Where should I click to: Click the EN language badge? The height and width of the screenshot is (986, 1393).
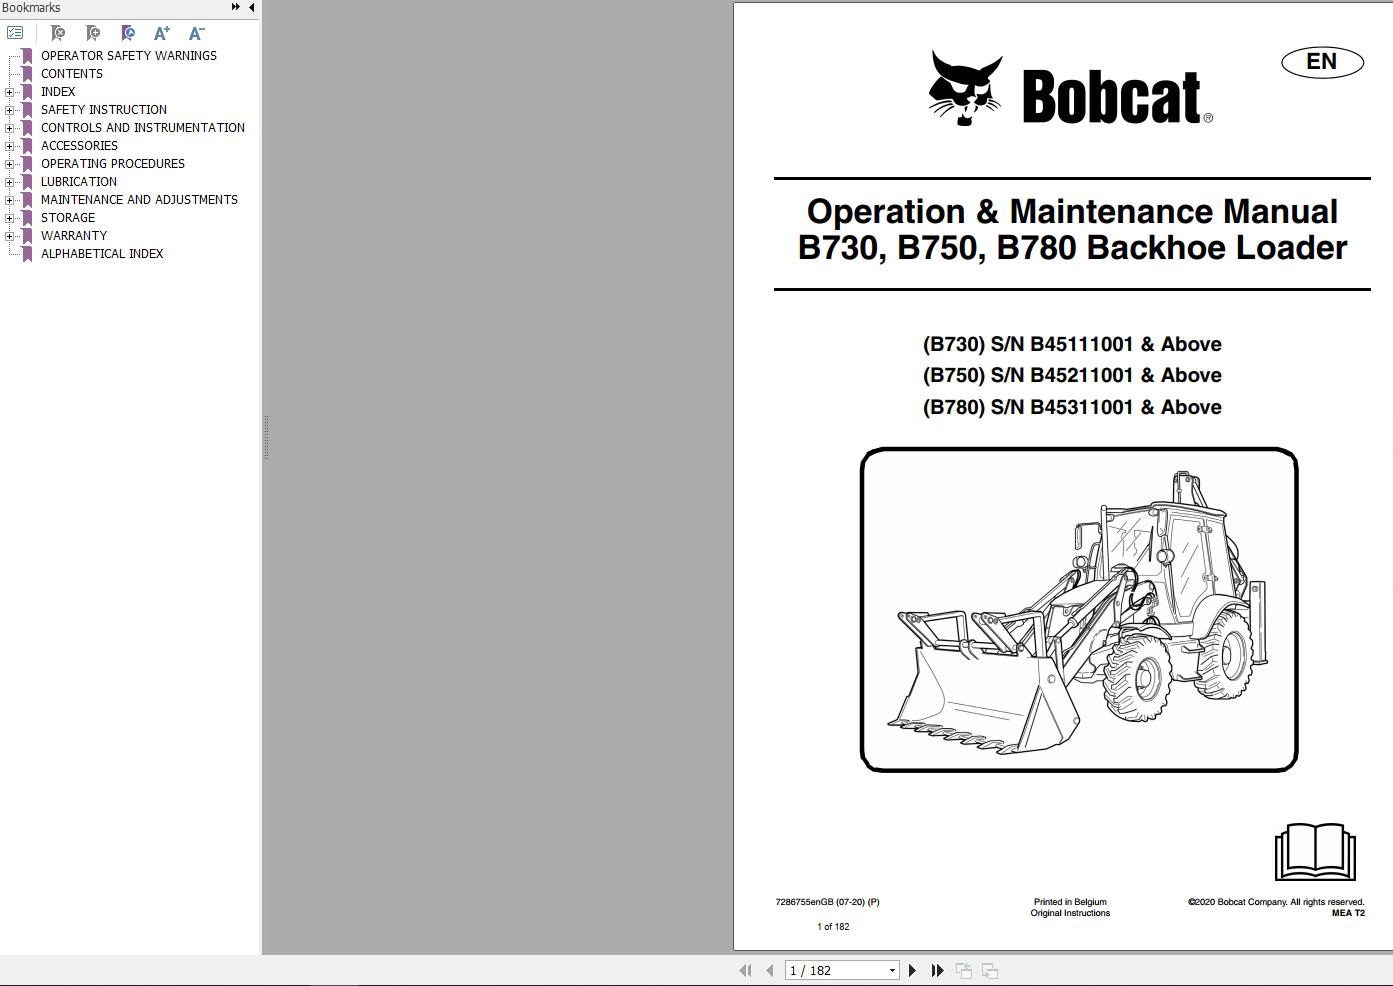[1322, 62]
